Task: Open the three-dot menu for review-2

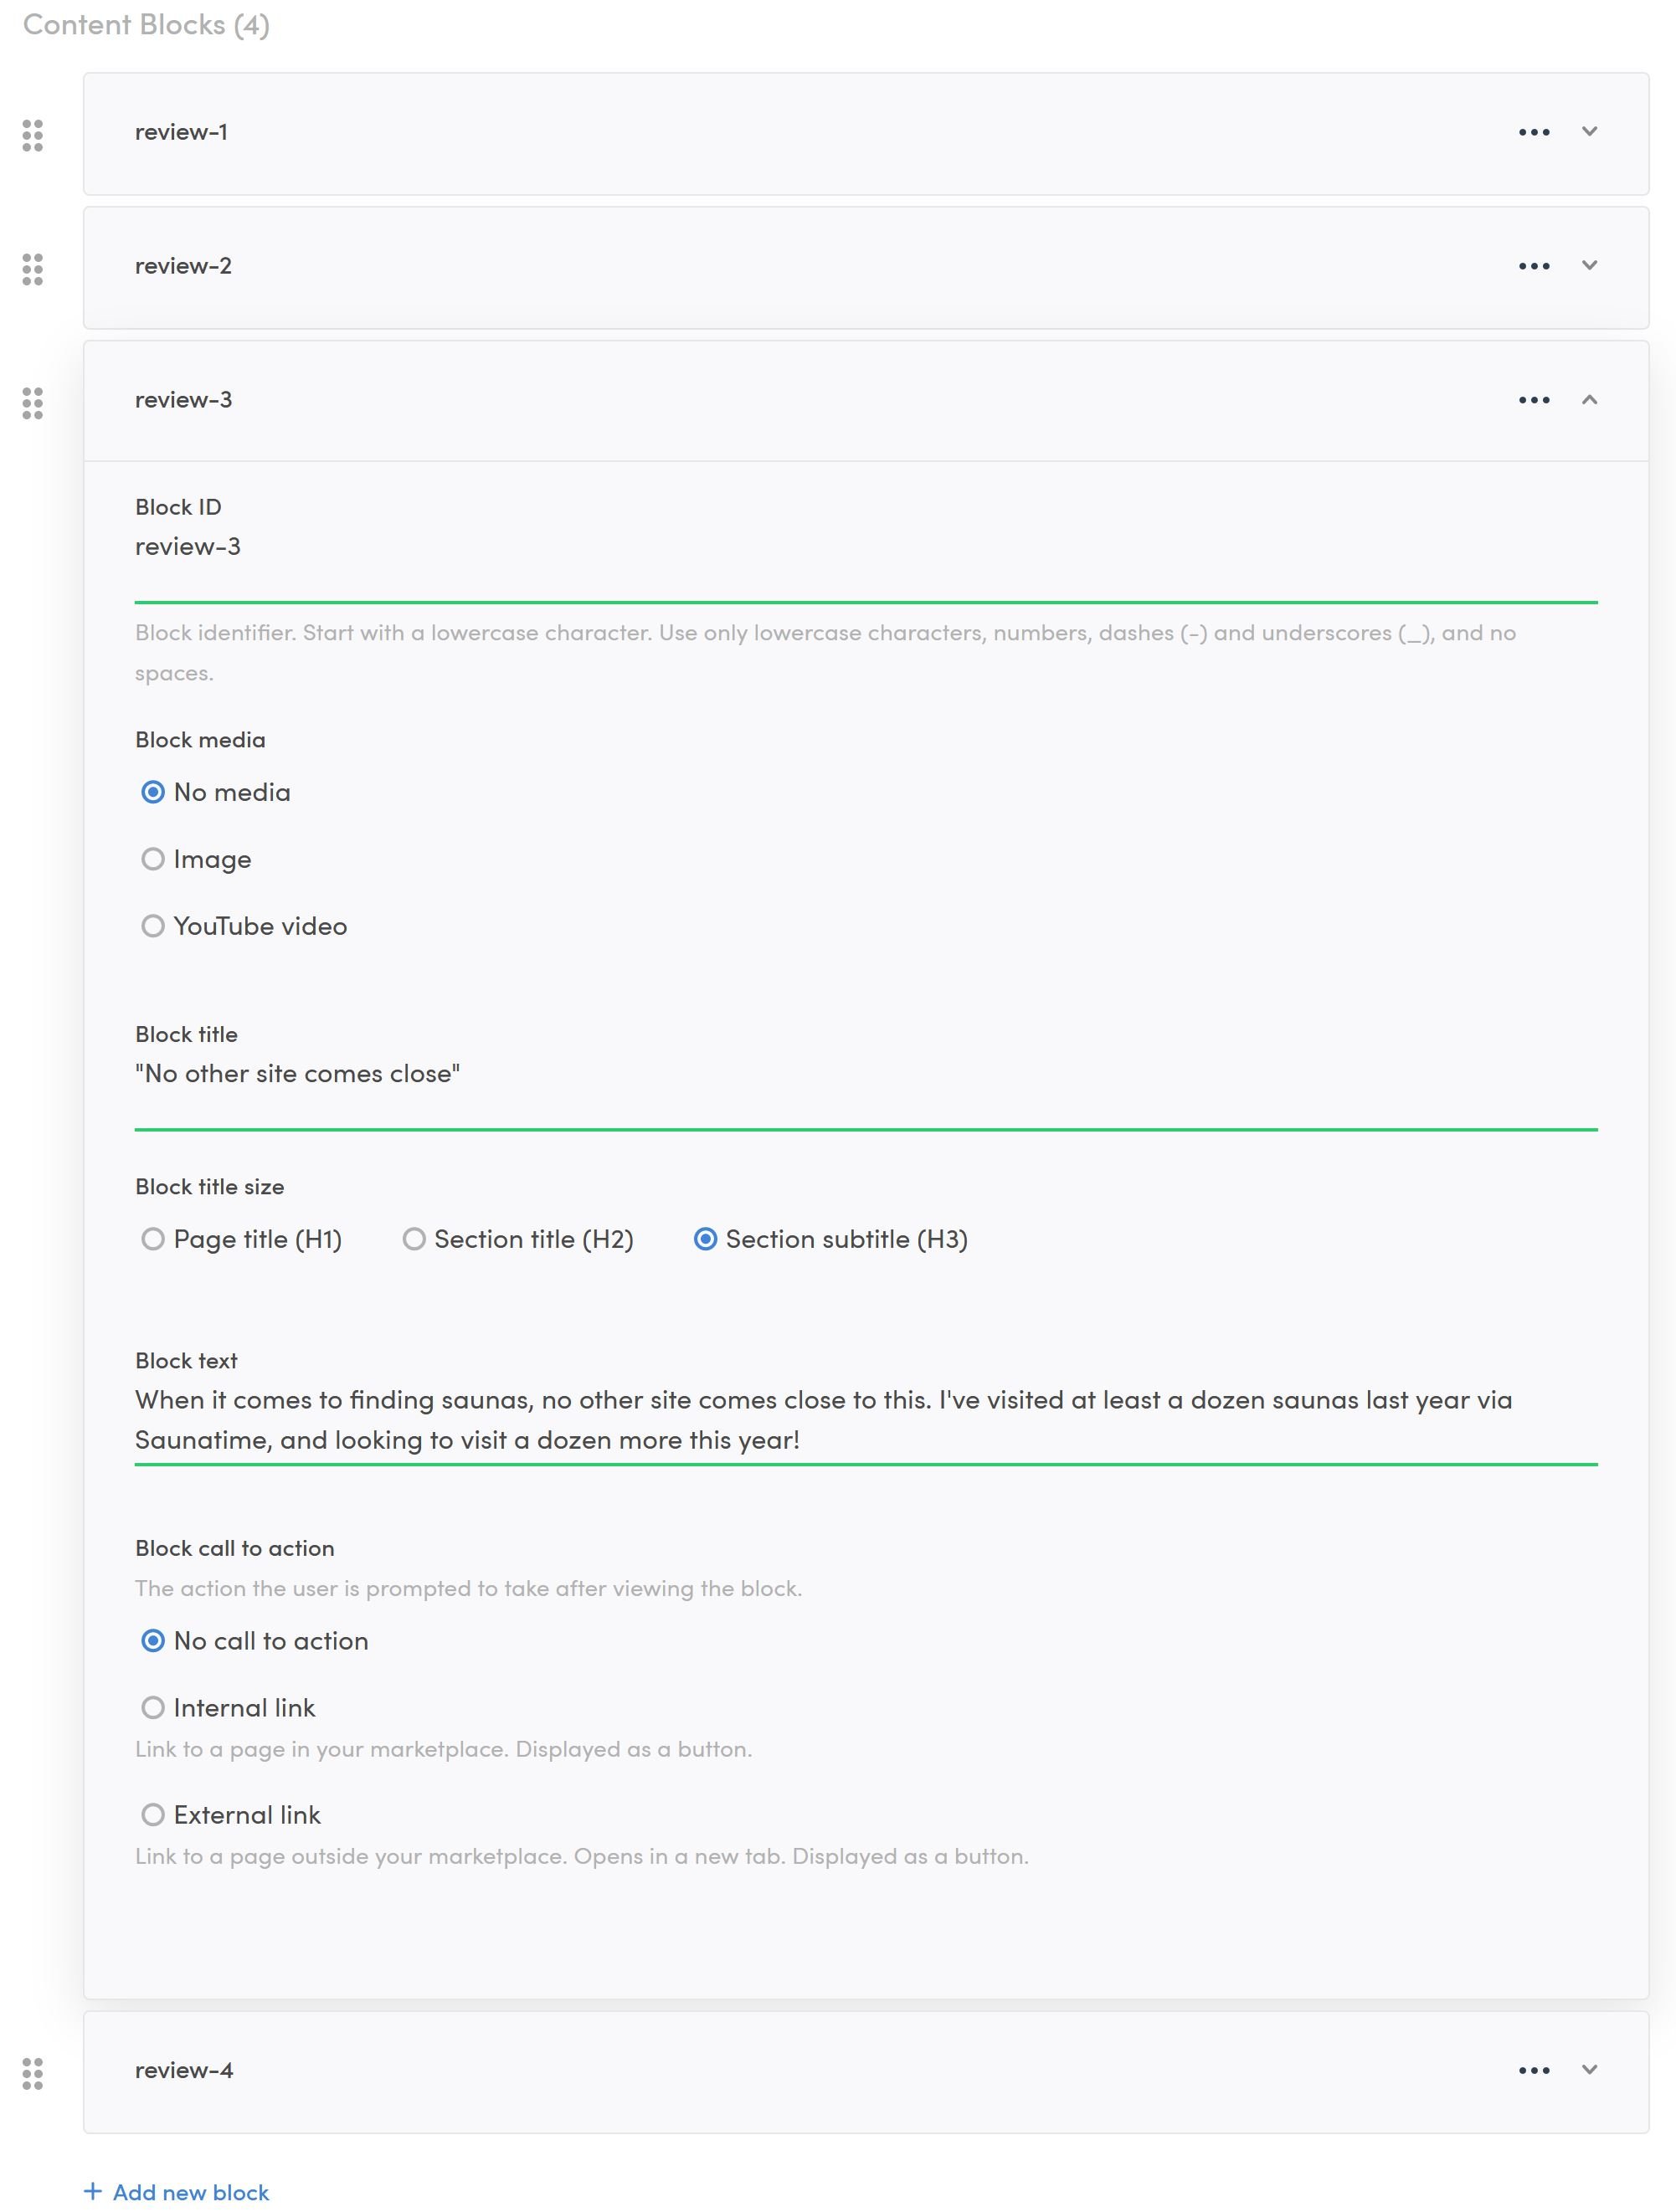Action: tap(1533, 266)
